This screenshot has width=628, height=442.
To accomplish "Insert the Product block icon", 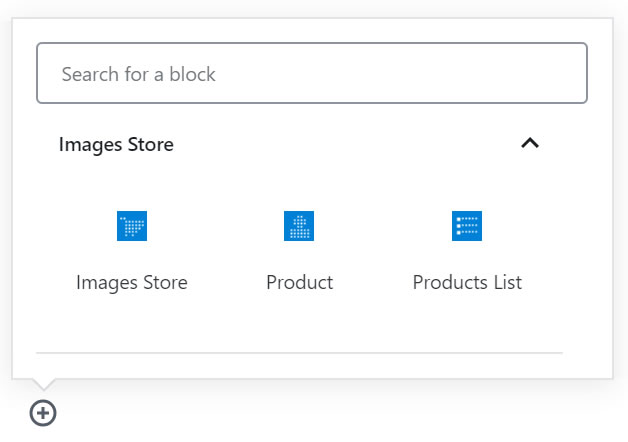I will coord(299,226).
